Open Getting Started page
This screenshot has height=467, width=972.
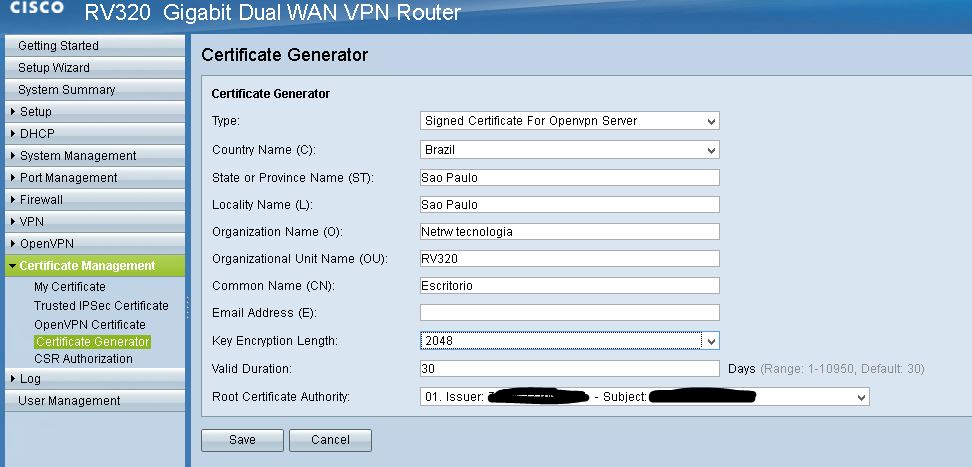click(x=95, y=46)
